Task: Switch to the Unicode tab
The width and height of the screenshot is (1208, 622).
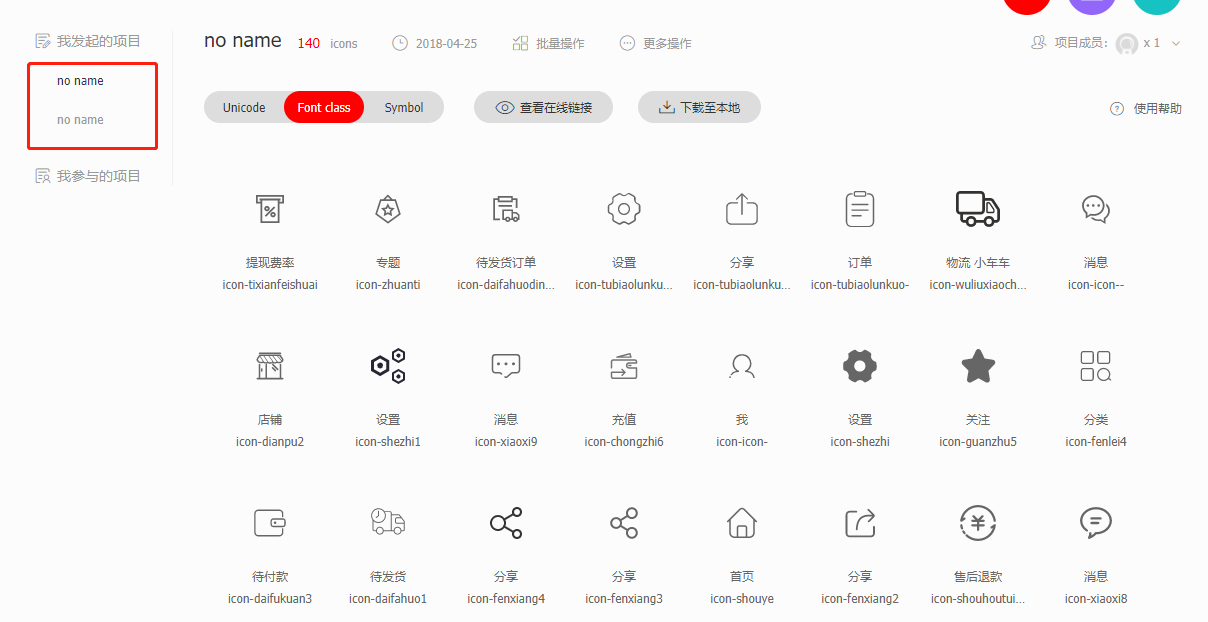Action: [x=244, y=107]
